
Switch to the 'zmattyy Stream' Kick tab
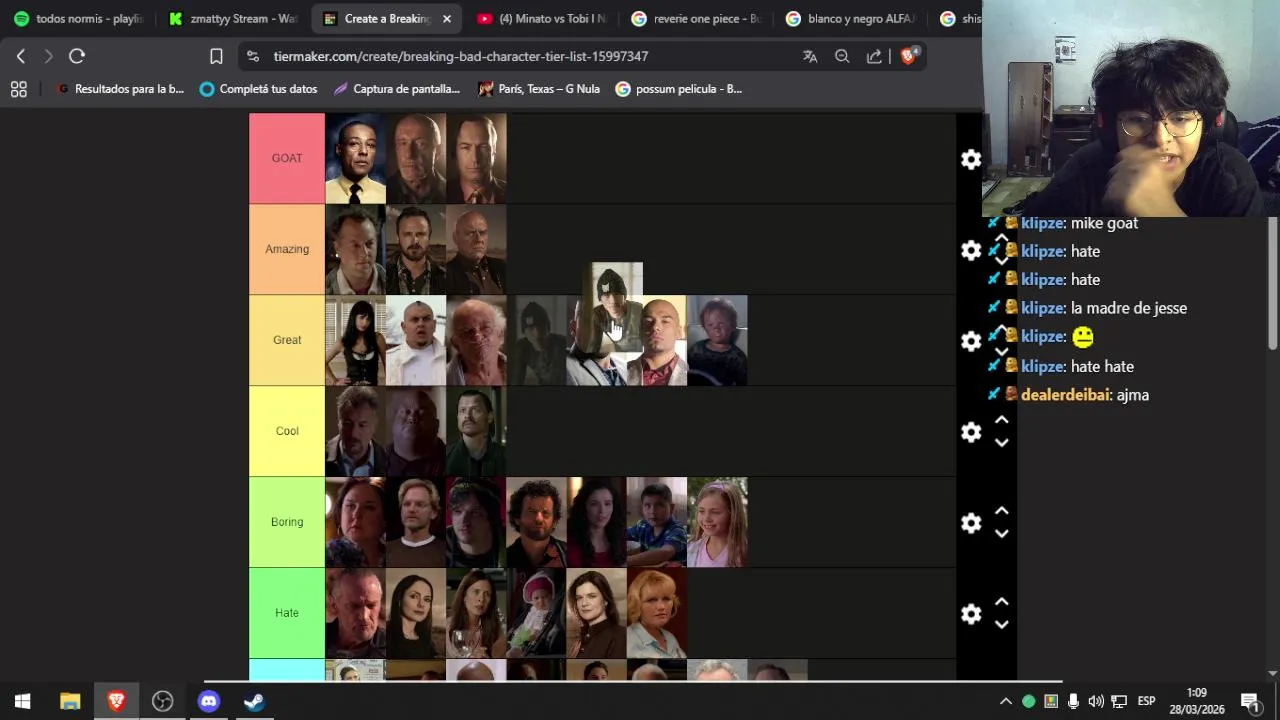tap(233, 19)
